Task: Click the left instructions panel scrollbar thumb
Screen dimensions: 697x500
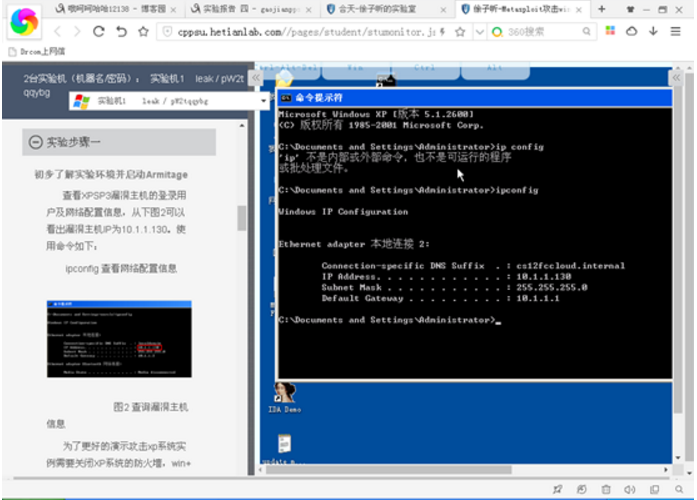Action: pos(241,218)
